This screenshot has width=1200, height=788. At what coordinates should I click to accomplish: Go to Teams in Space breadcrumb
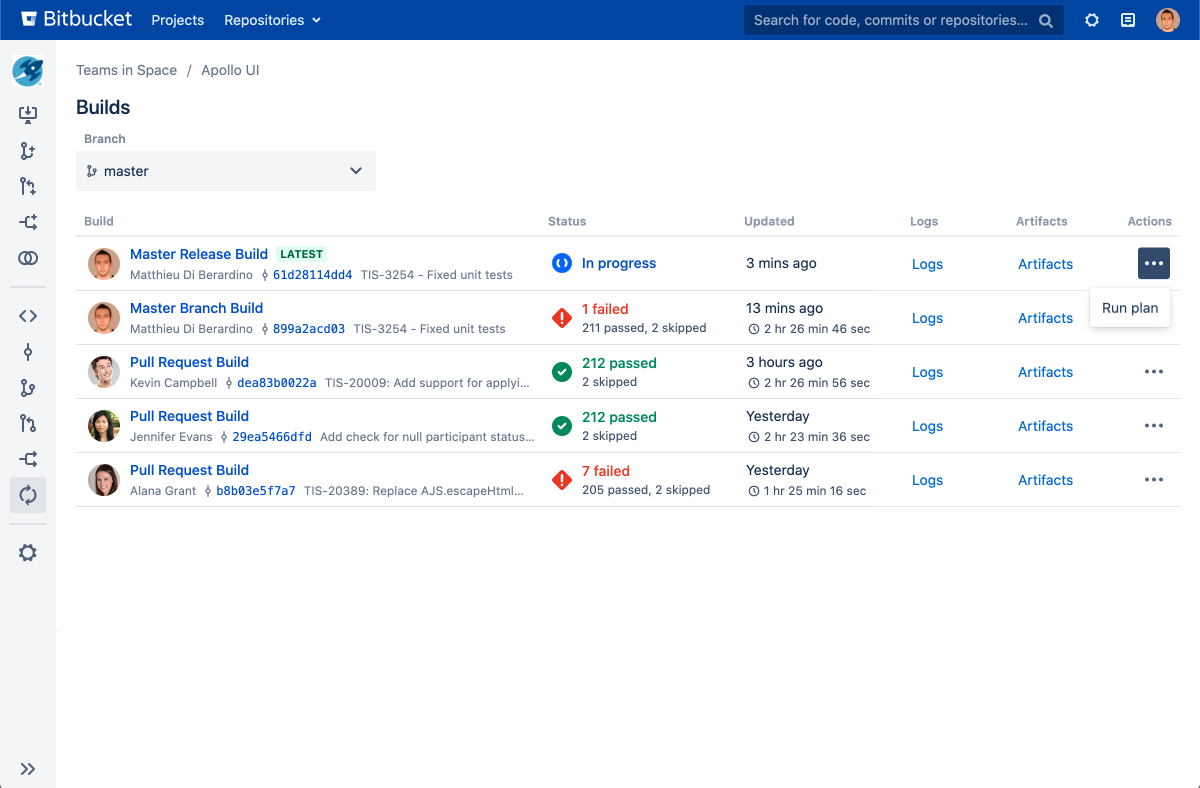127,70
